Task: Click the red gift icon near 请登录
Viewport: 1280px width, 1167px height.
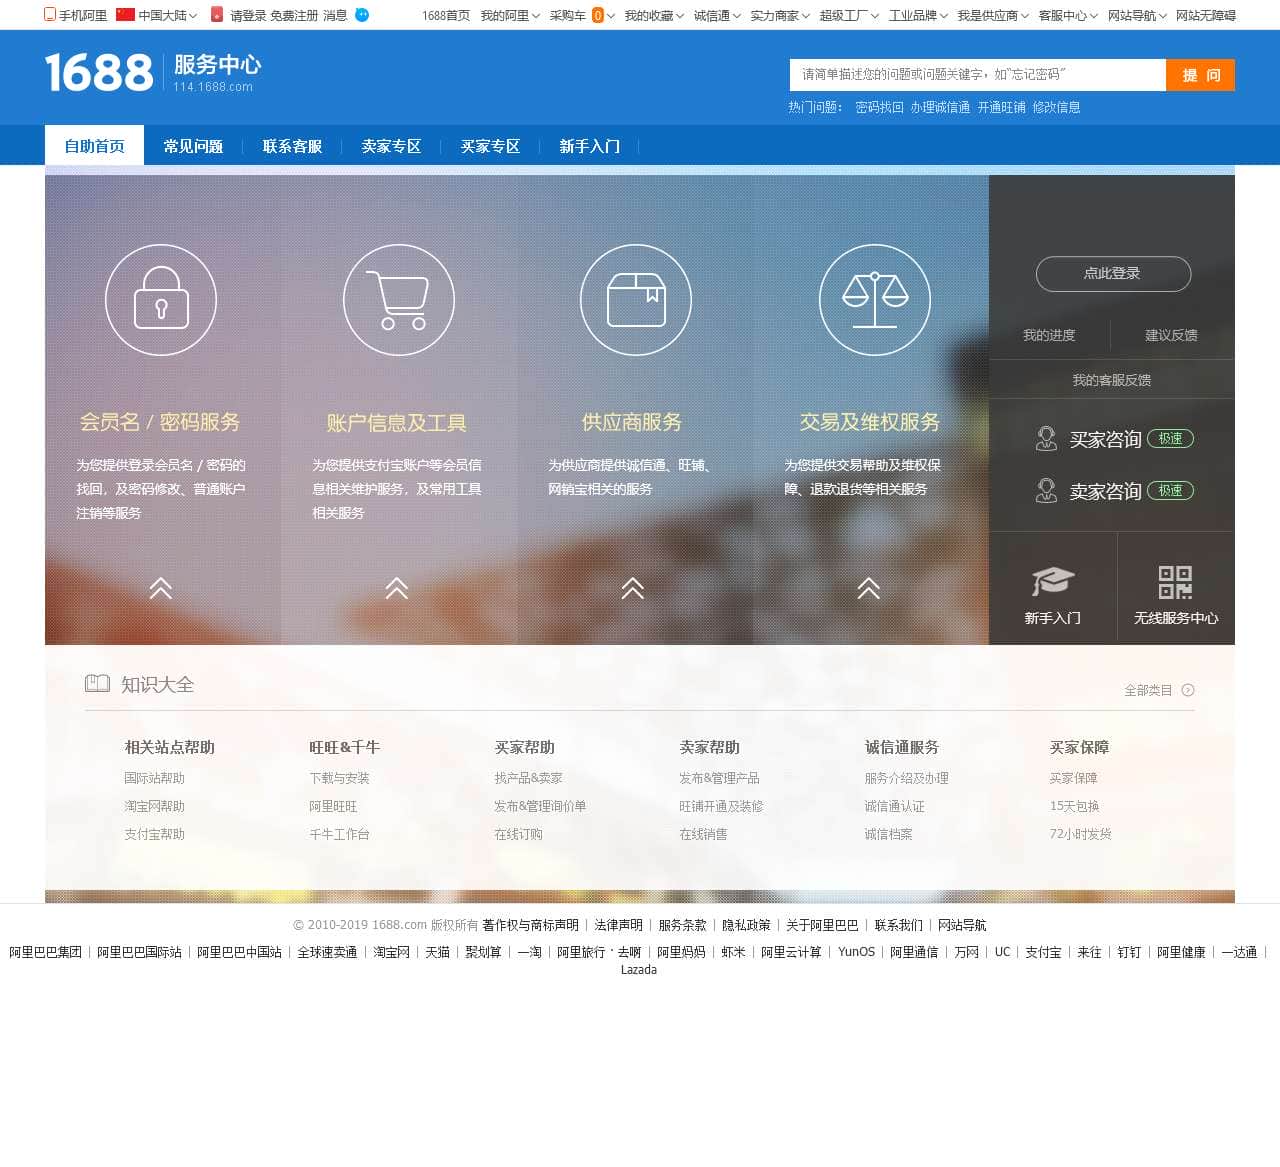Action: (217, 14)
